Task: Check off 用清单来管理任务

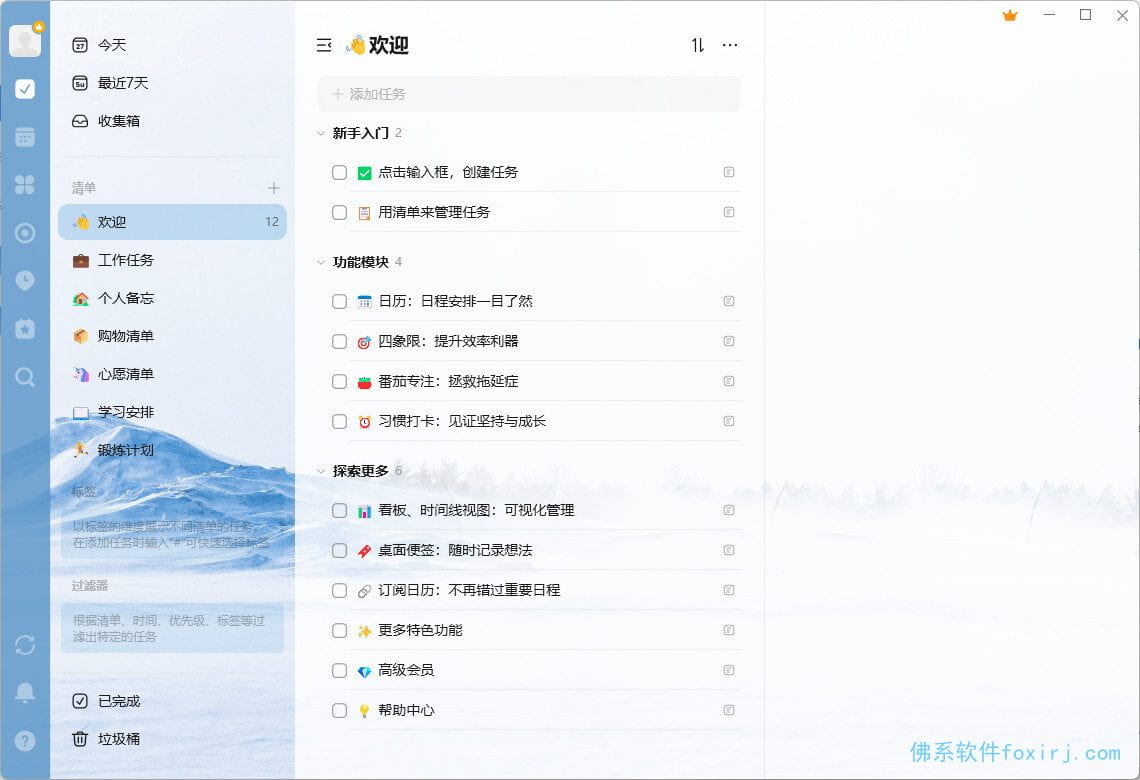Action: coord(340,212)
